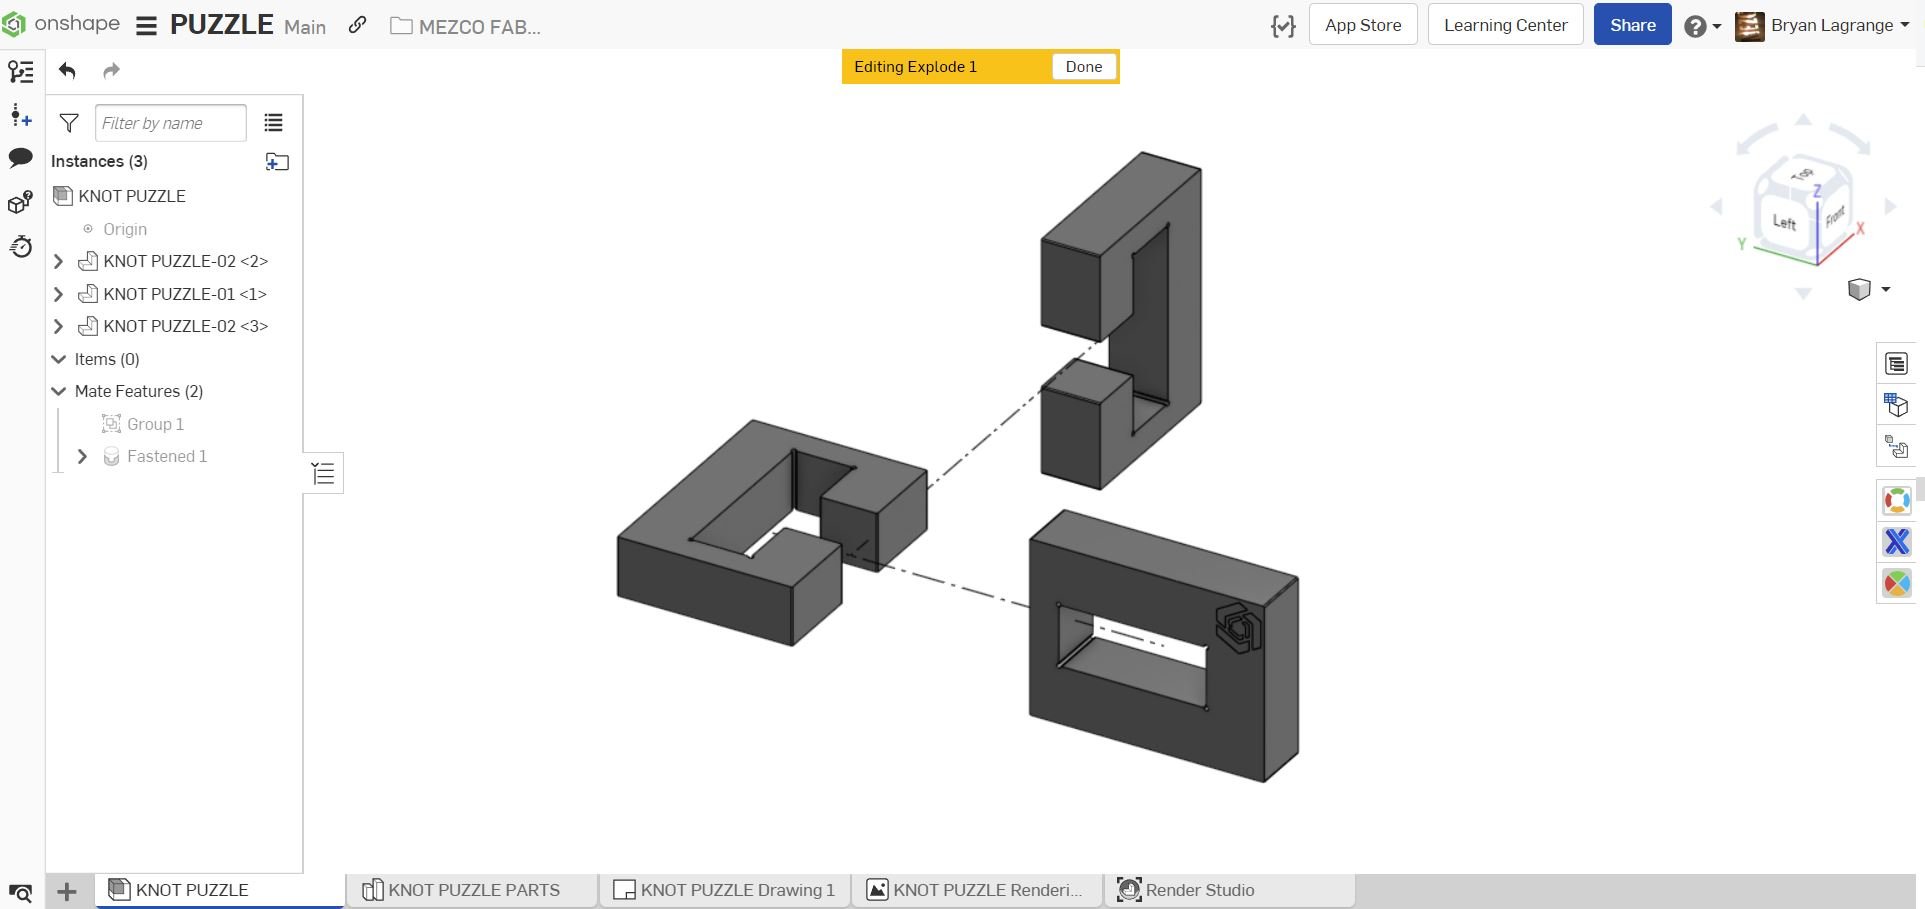Screen dimensions: 1925x909
Task: Click the Share button
Action: click(1632, 25)
